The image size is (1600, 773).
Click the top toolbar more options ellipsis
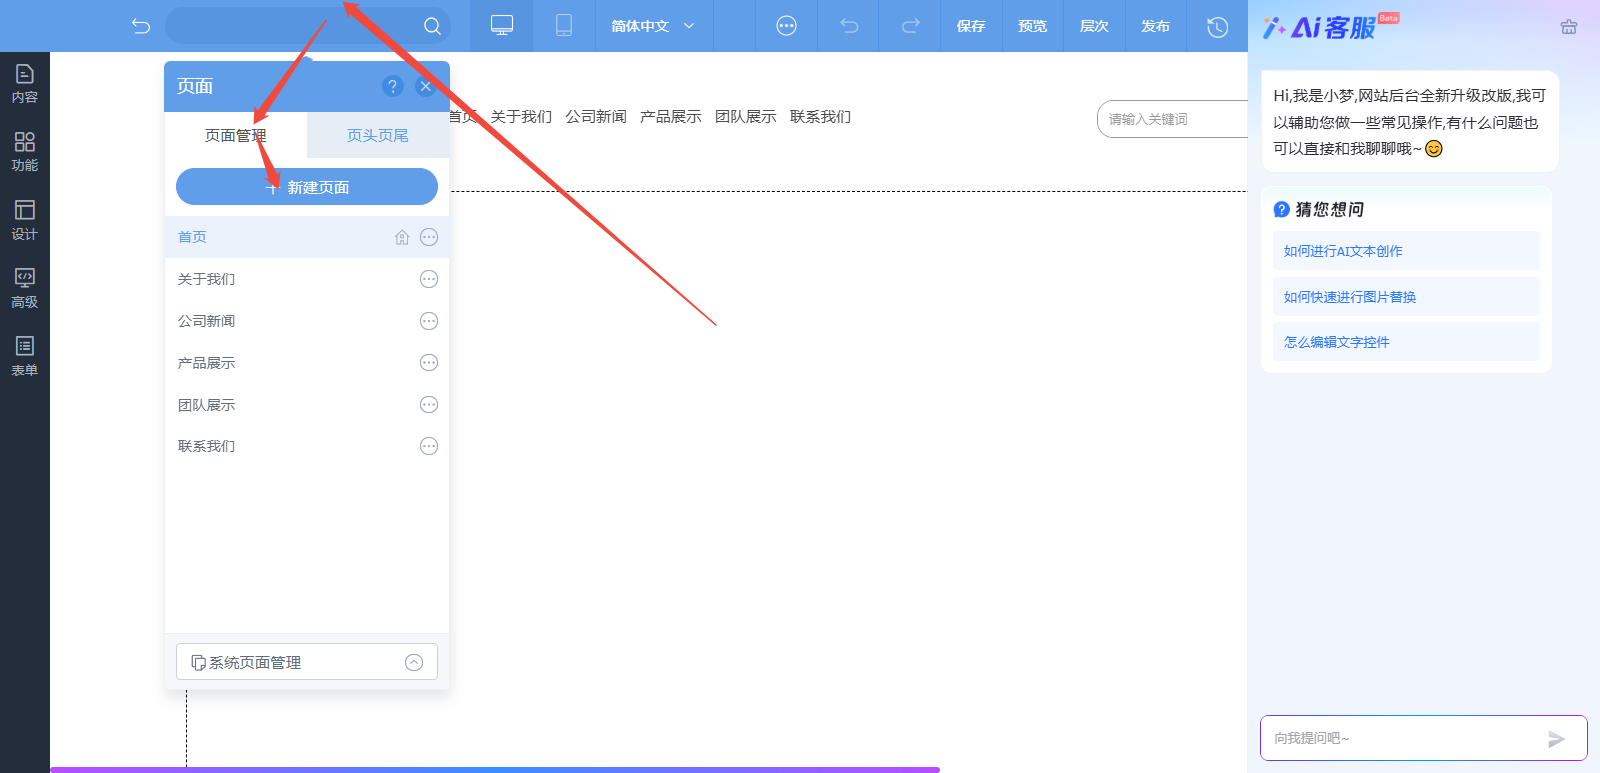point(787,26)
